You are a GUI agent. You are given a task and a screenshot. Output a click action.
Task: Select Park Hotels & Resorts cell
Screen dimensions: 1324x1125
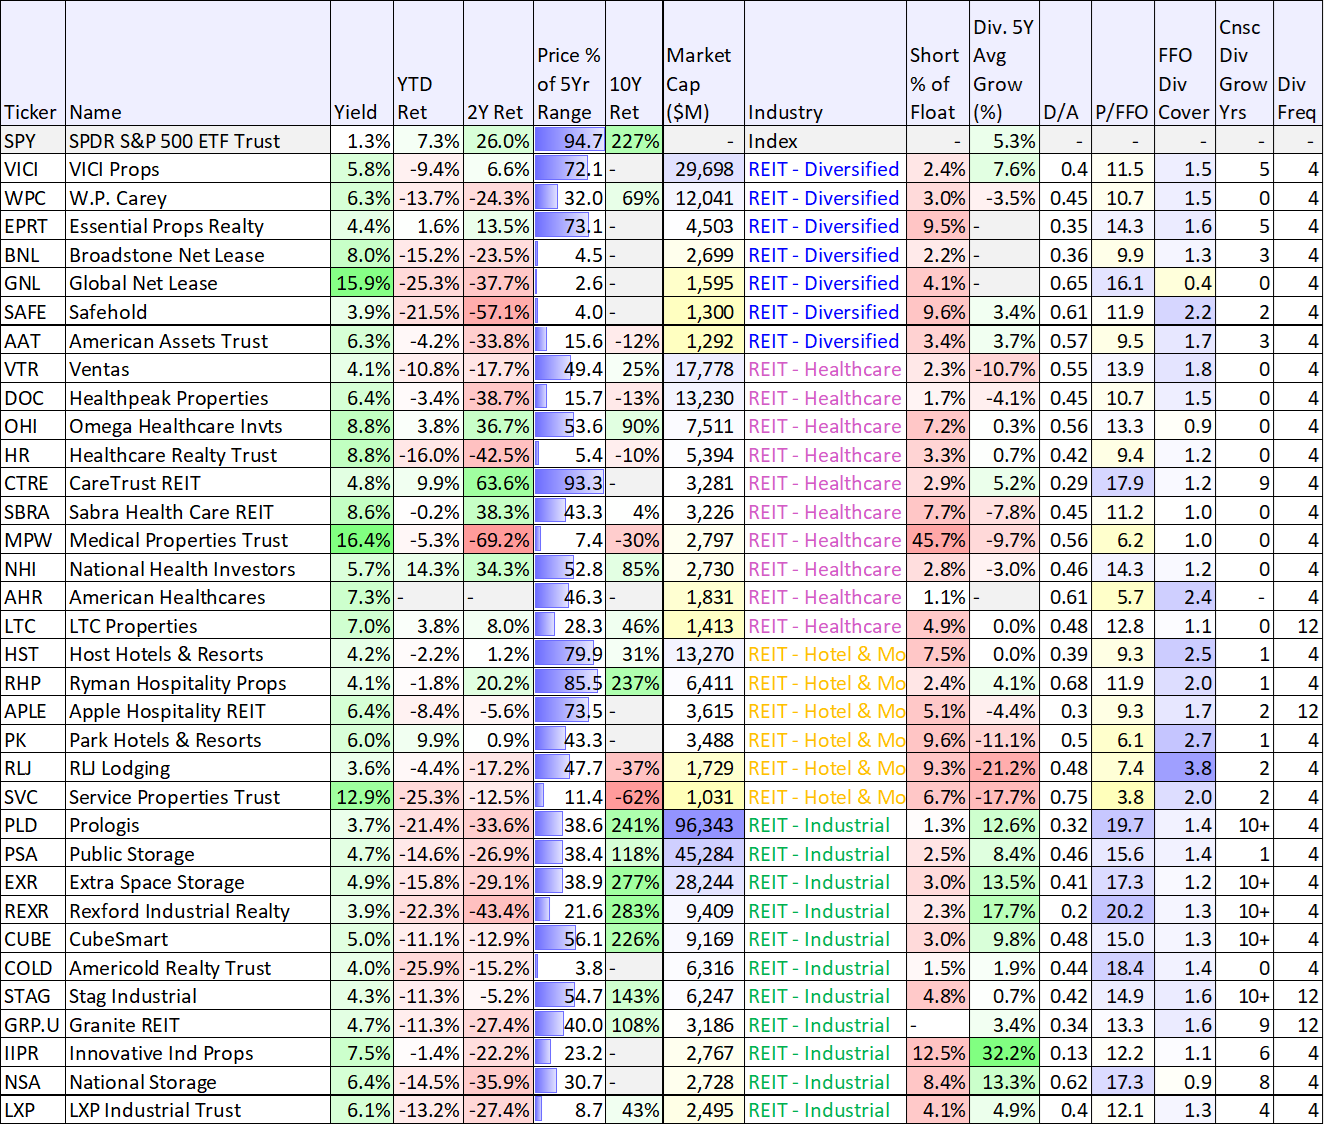click(198, 740)
